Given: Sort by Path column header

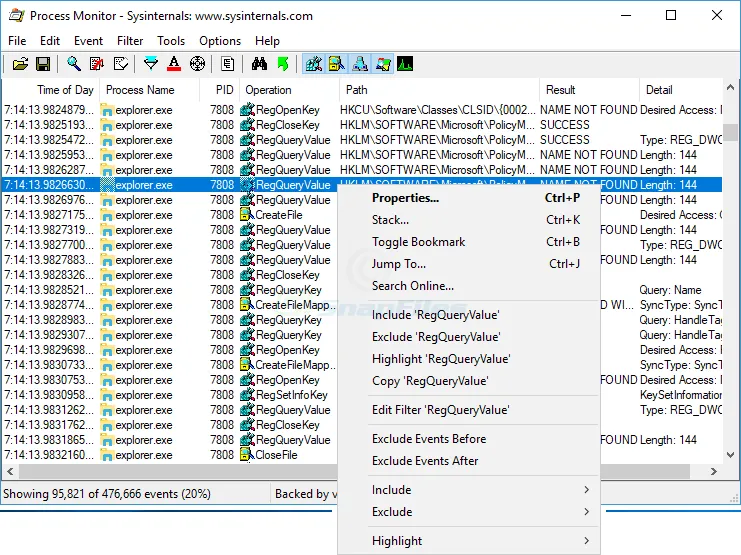Looking at the screenshot, I should [439, 90].
